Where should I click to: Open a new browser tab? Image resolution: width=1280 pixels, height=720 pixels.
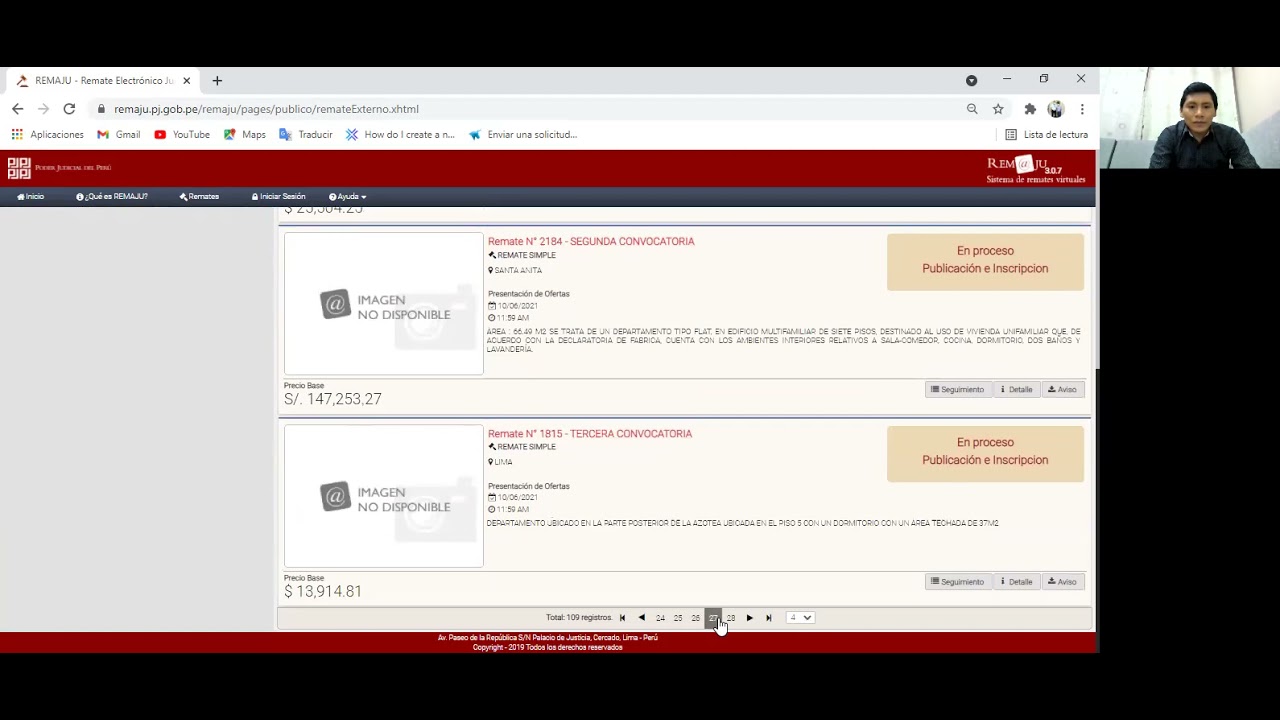coord(217,81)
